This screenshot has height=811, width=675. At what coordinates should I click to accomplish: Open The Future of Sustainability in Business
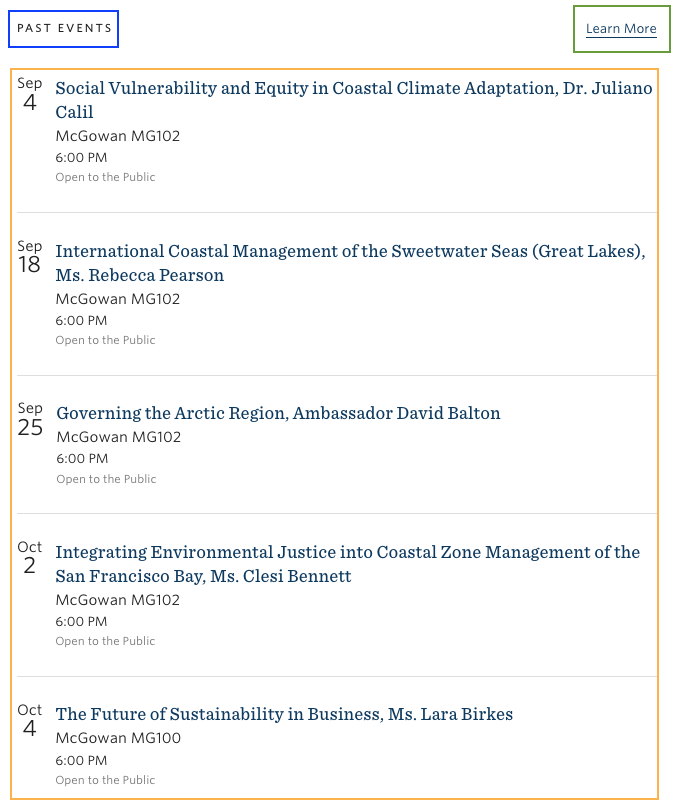click(284, 715)
